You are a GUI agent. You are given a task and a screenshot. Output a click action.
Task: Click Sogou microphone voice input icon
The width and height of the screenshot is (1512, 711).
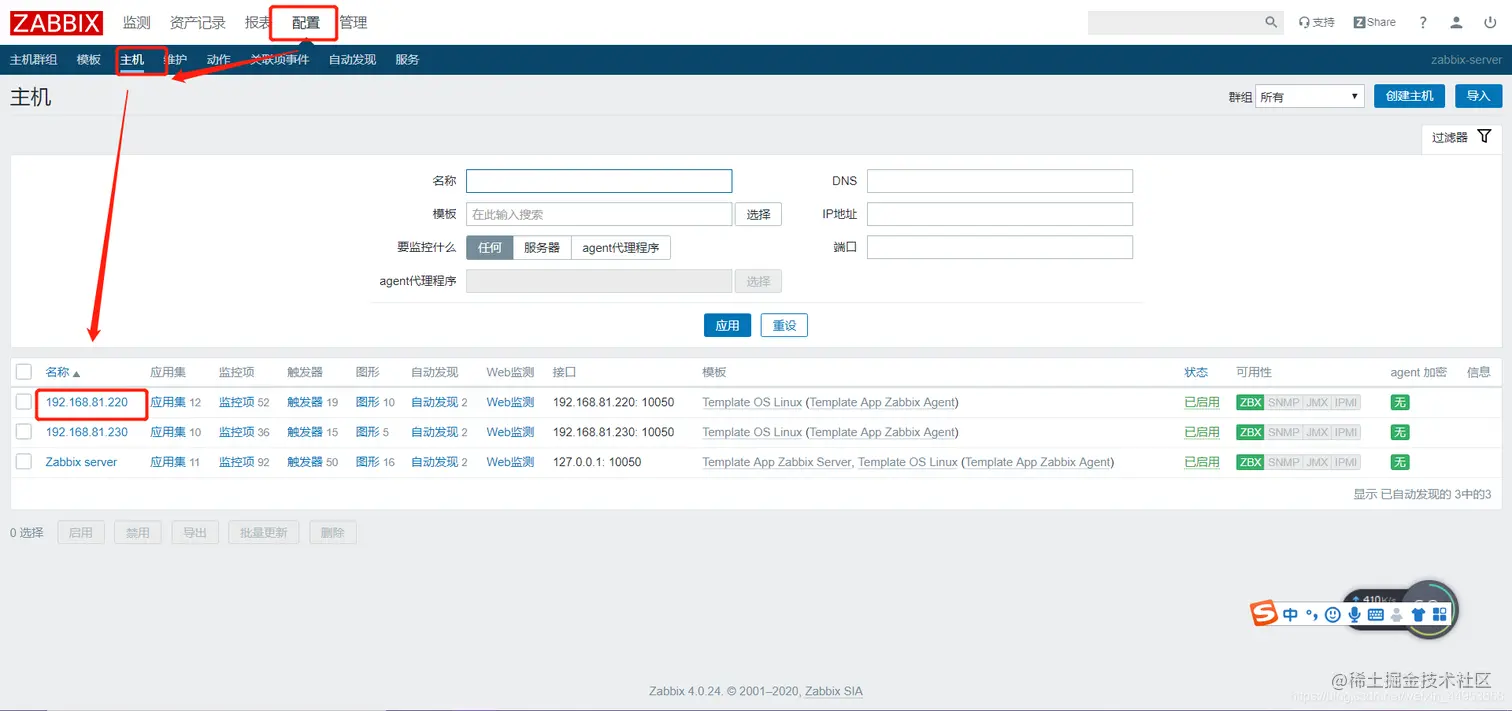1355,615
